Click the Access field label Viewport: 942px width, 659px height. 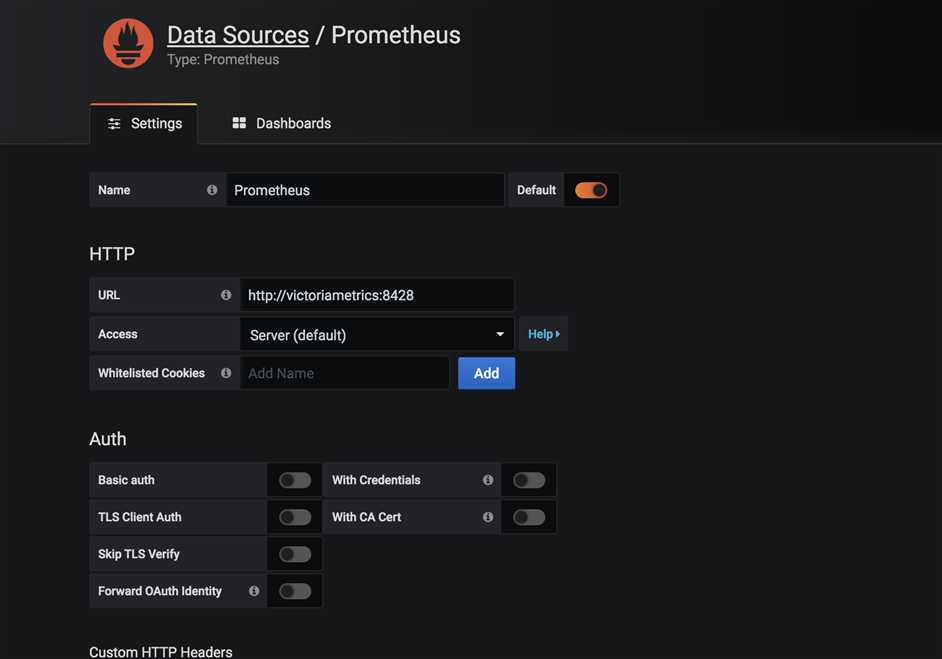pos(118,334)
